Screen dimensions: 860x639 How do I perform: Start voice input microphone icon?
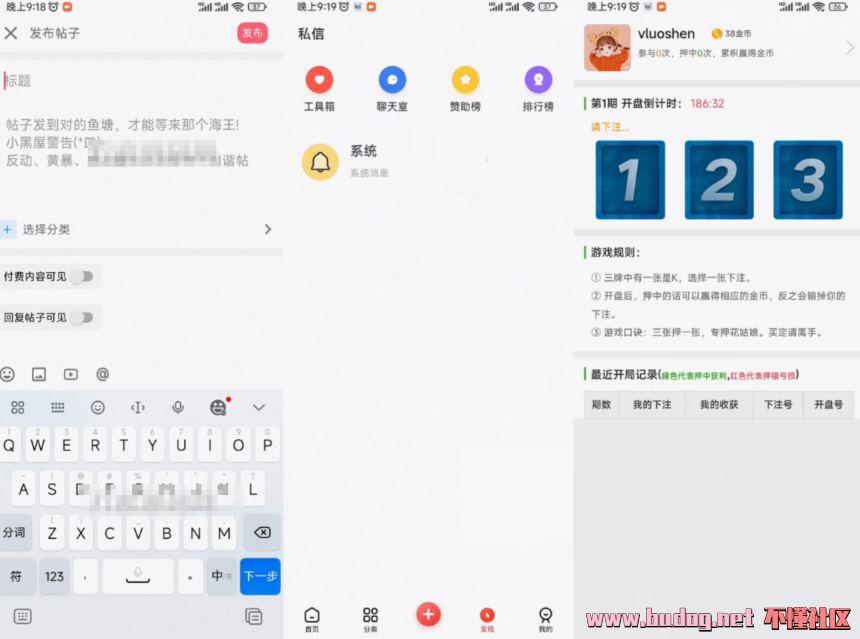coord(178,407)
